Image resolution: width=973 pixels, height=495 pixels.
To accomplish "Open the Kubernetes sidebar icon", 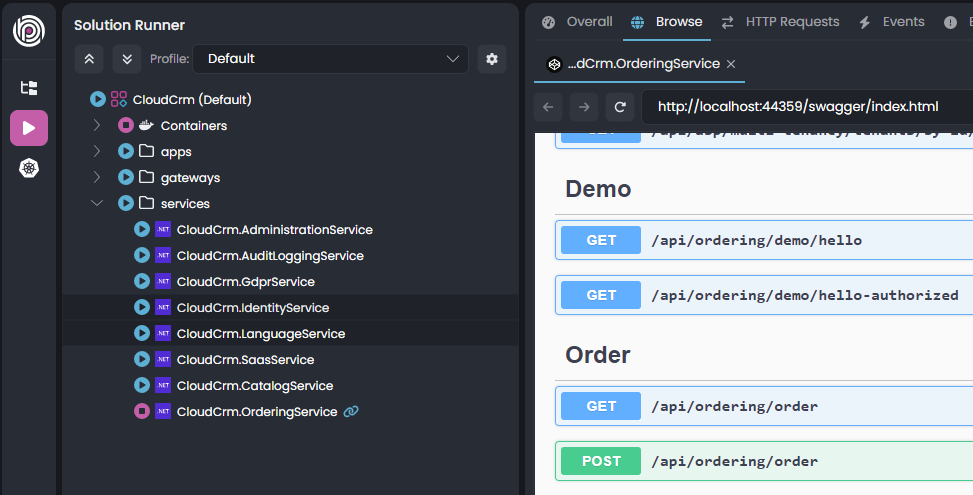I will (x=29, y=168).
